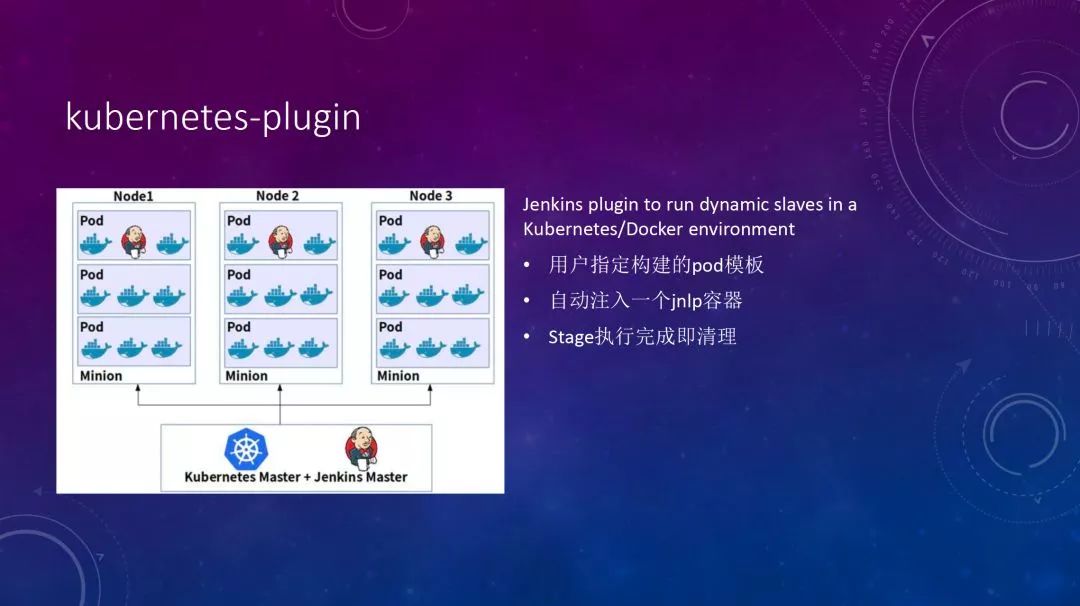
Task: Select center Docker whale in Node 3 middle pod
Action: tap(432, 295)
